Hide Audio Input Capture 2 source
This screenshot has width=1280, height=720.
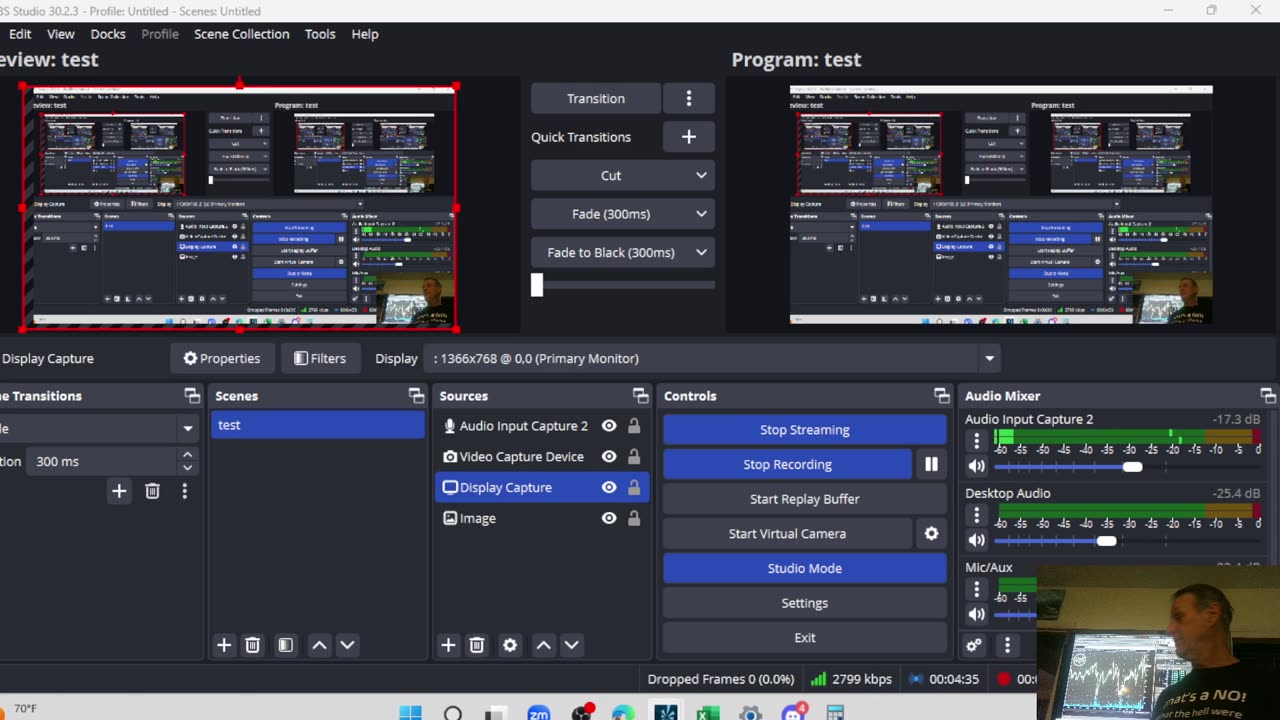[x=609, y=426]
